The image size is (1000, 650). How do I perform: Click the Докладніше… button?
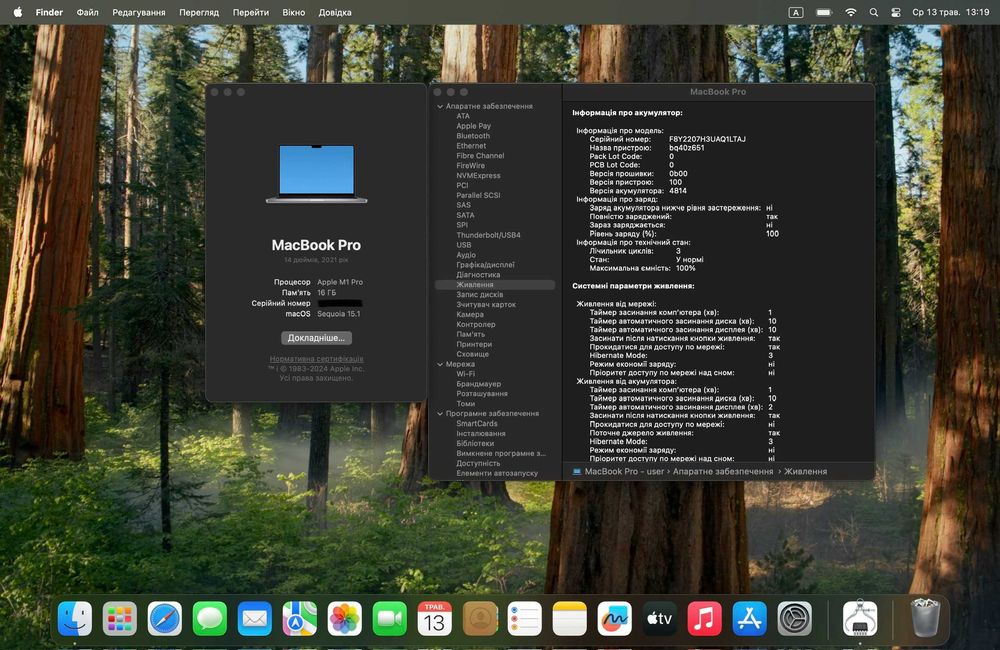tap(316, 338)
